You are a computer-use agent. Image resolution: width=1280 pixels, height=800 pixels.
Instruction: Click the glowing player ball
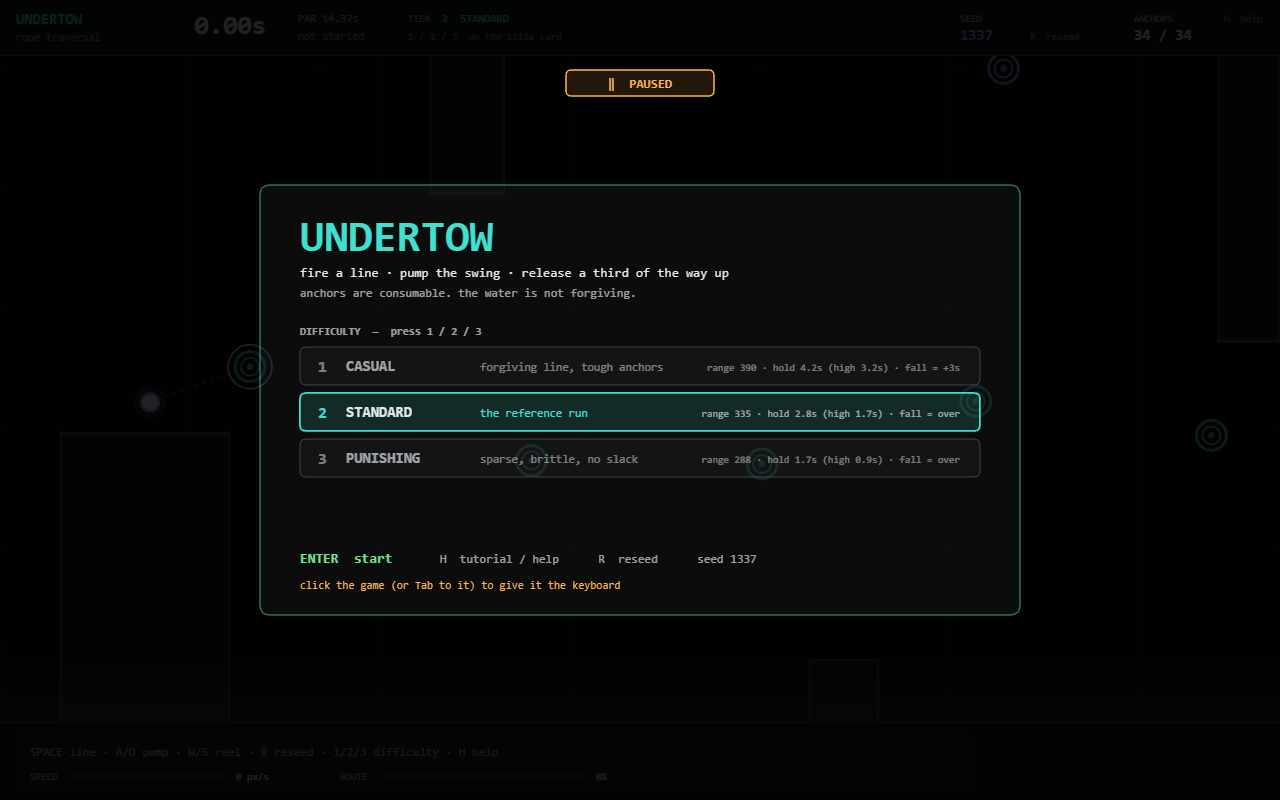coord(150,402)
